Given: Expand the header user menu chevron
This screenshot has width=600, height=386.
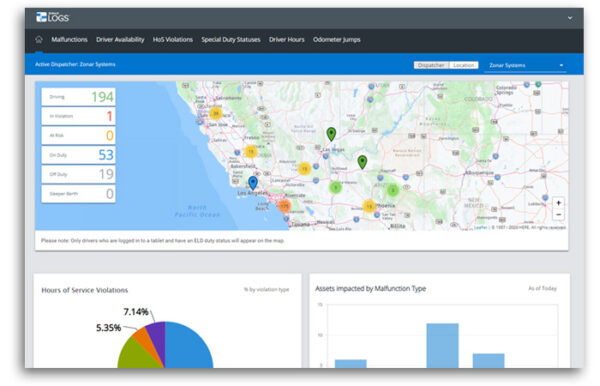Looking at the screenshot, I should [570, 18].
